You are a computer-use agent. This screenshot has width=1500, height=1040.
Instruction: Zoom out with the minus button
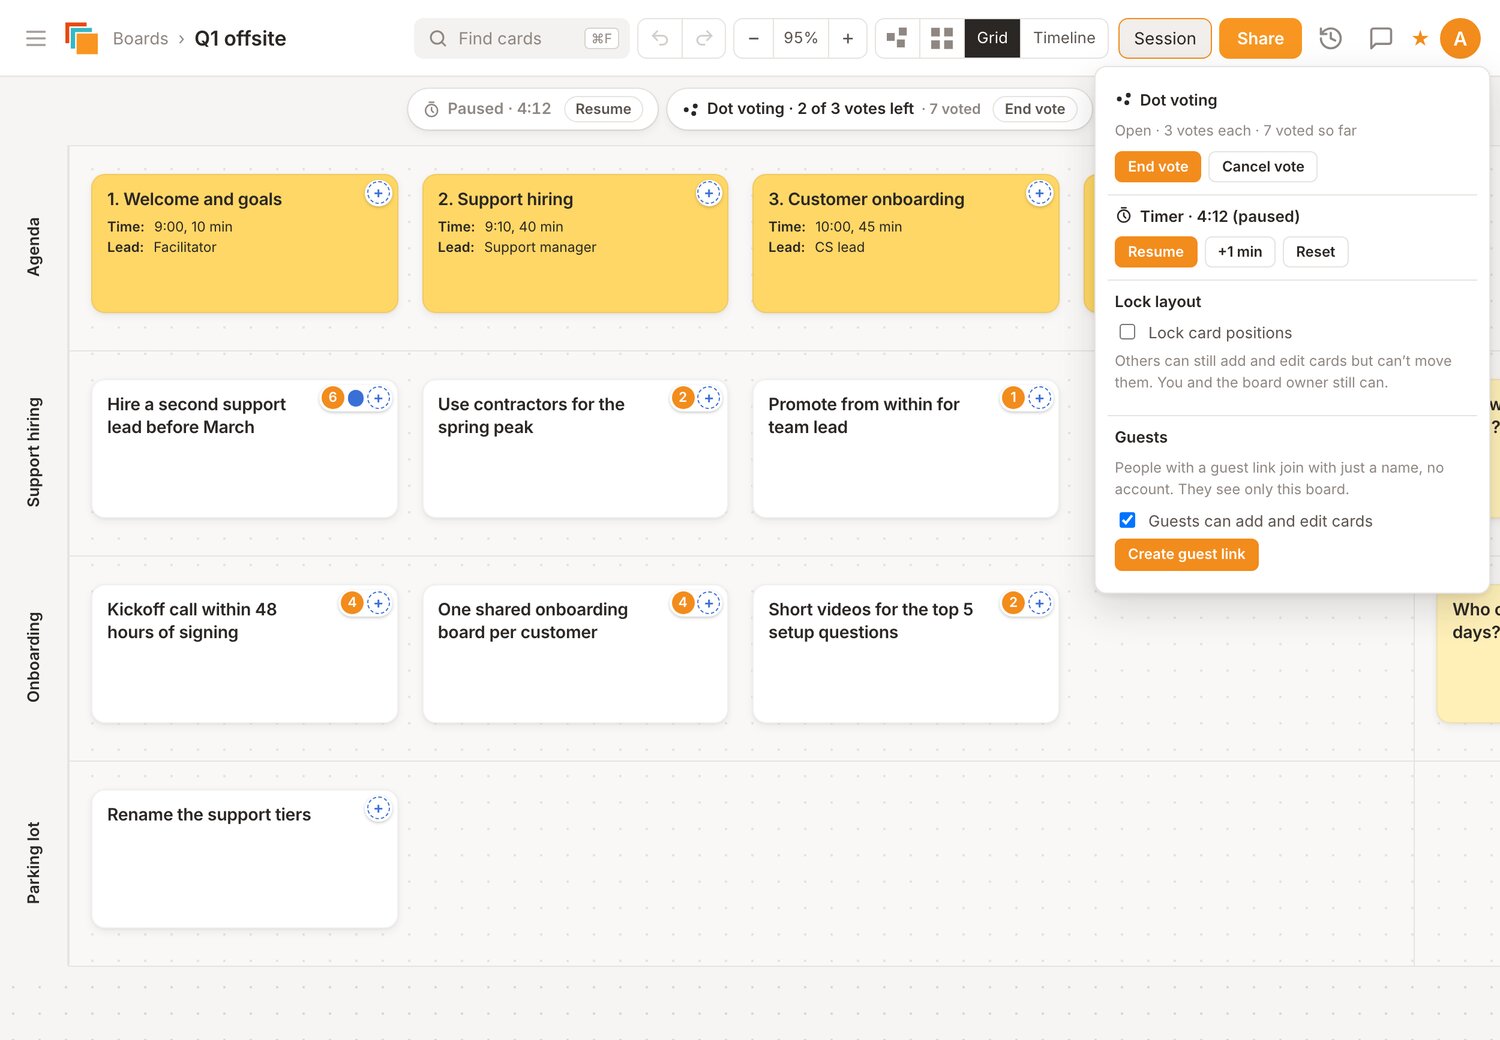[x=754, y=38]
